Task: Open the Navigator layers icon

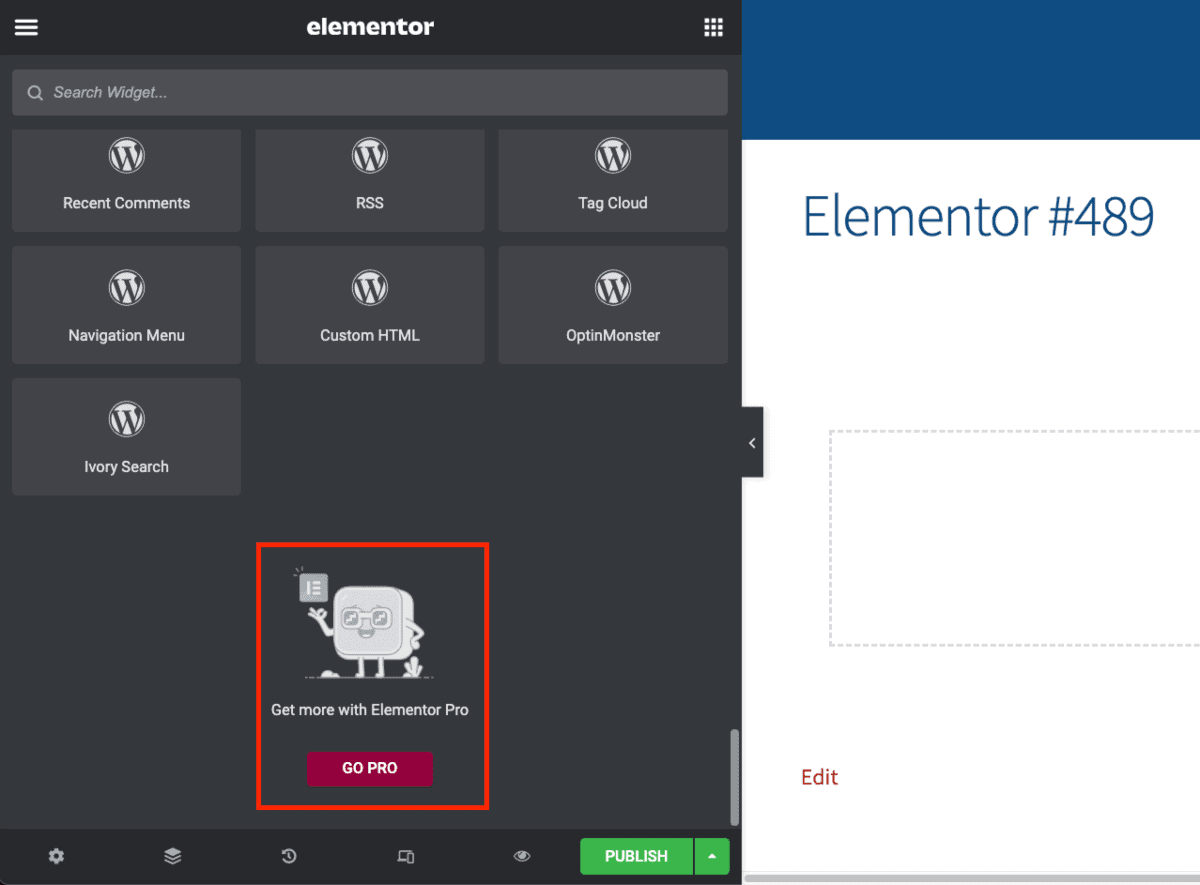Action: point(173,856)
